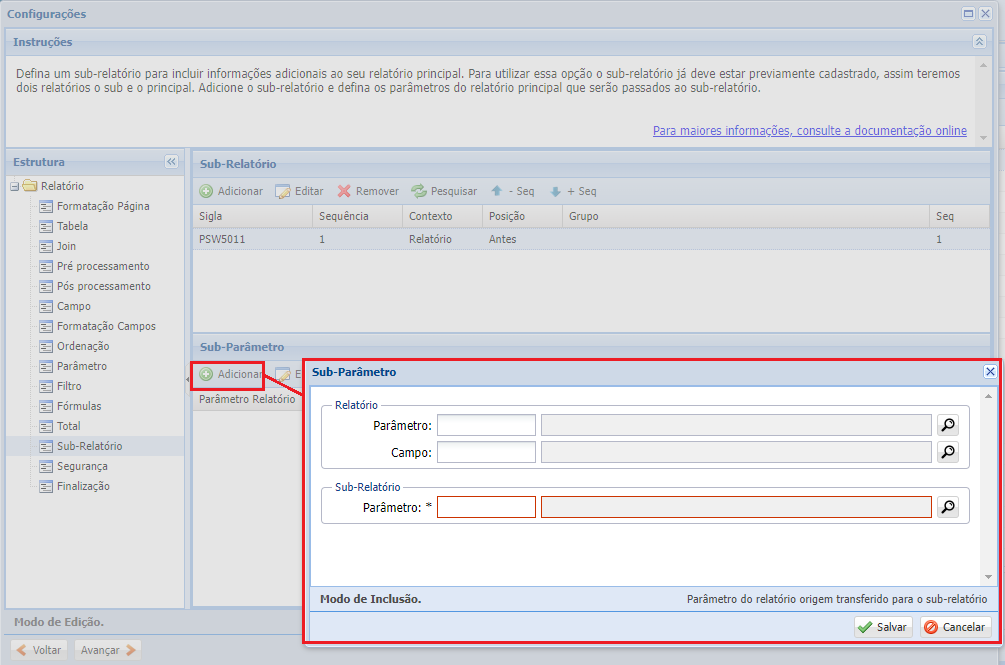Open Sub-Relatório Parâmetro search magnifier
Image resolution: width=1005 pixels, height=665 pixels.
pos(947,507)
